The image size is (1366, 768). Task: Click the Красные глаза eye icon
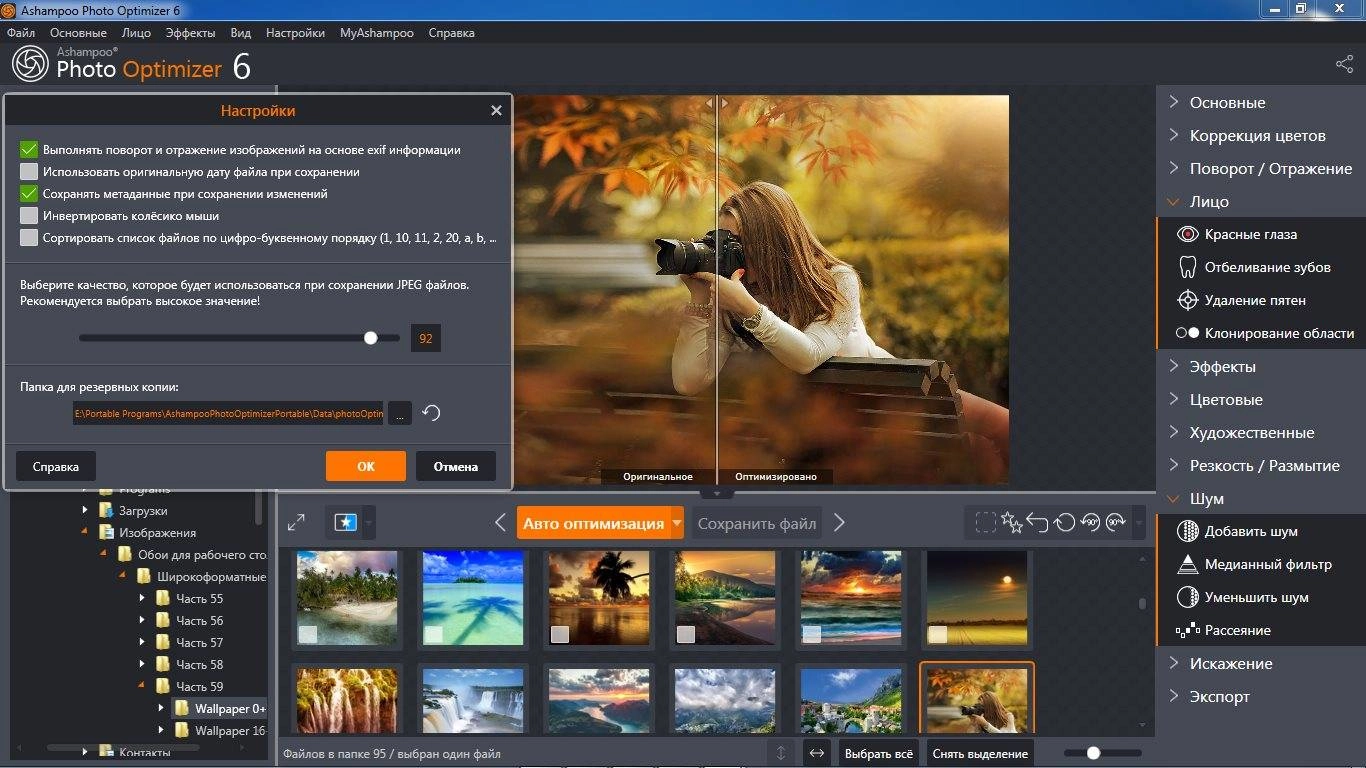point(1187,234)
